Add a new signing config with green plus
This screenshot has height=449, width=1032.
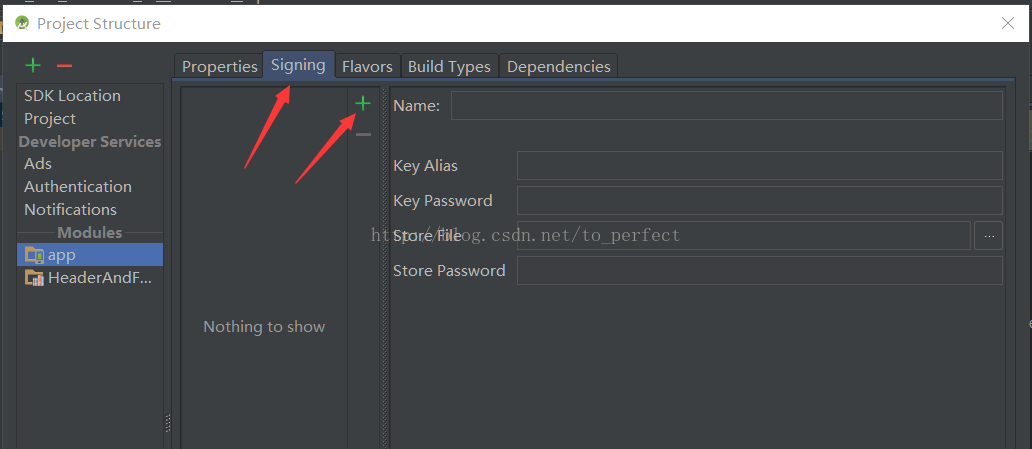[x=363, y=103]
